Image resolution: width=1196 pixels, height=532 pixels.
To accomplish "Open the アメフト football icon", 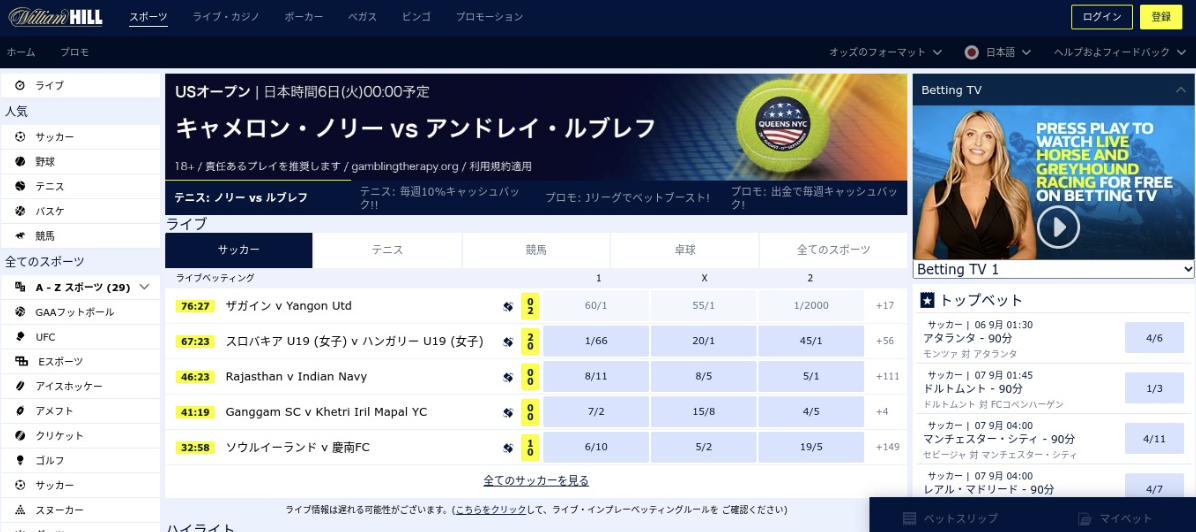I will pos(20,411).
